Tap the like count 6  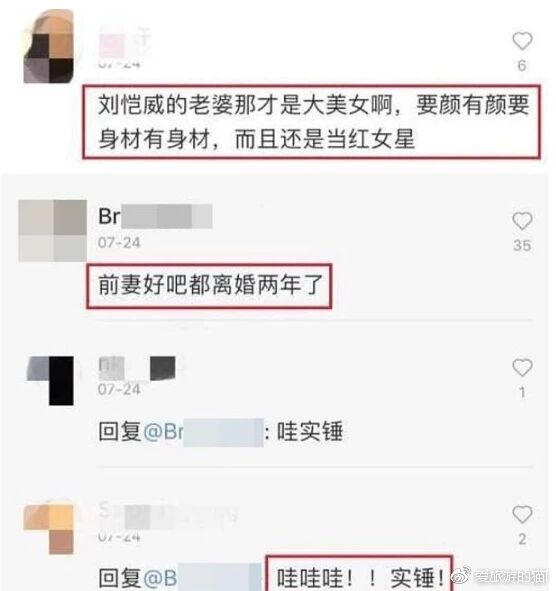522,66
